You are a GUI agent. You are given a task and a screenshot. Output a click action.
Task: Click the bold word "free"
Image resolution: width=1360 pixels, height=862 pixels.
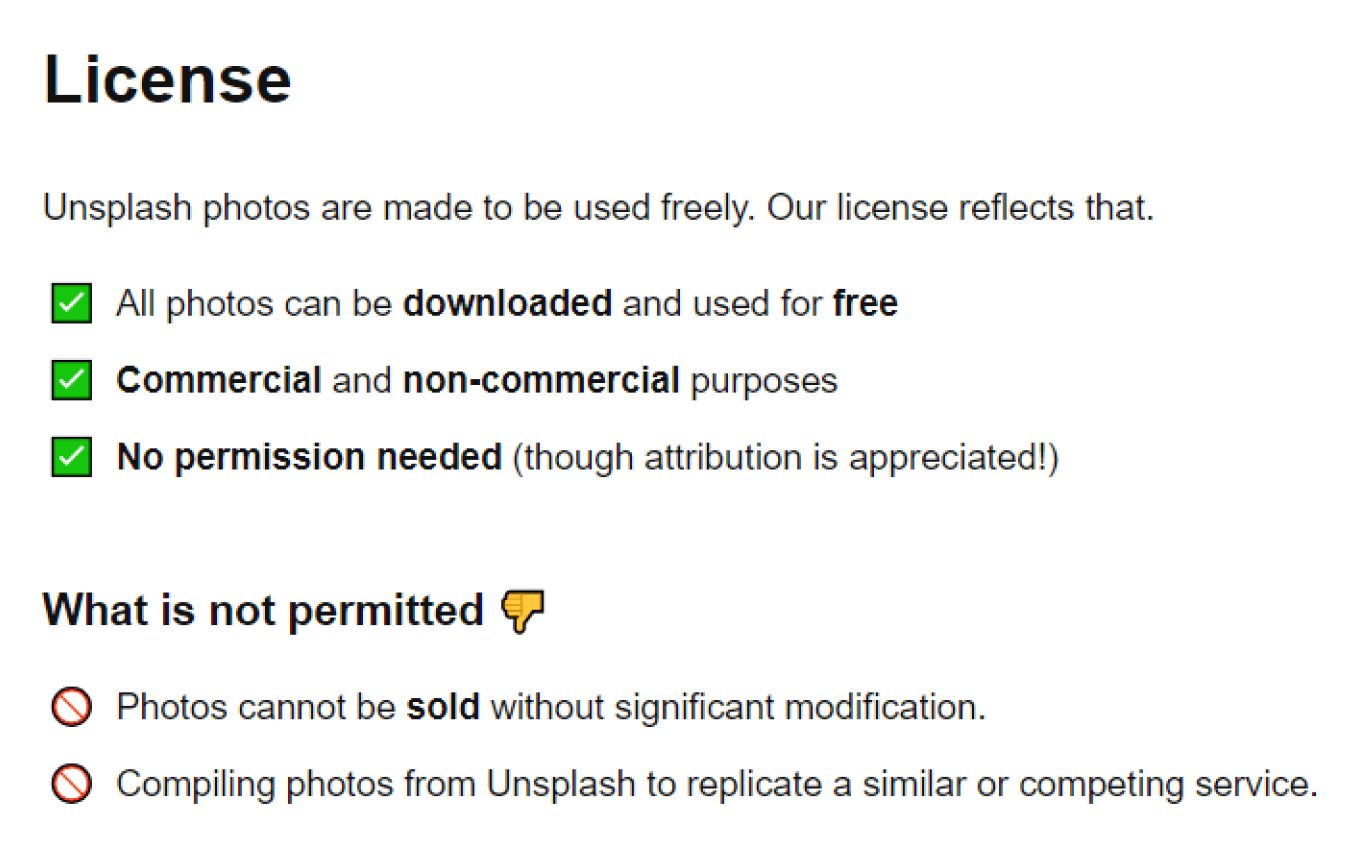pos(865,303)
